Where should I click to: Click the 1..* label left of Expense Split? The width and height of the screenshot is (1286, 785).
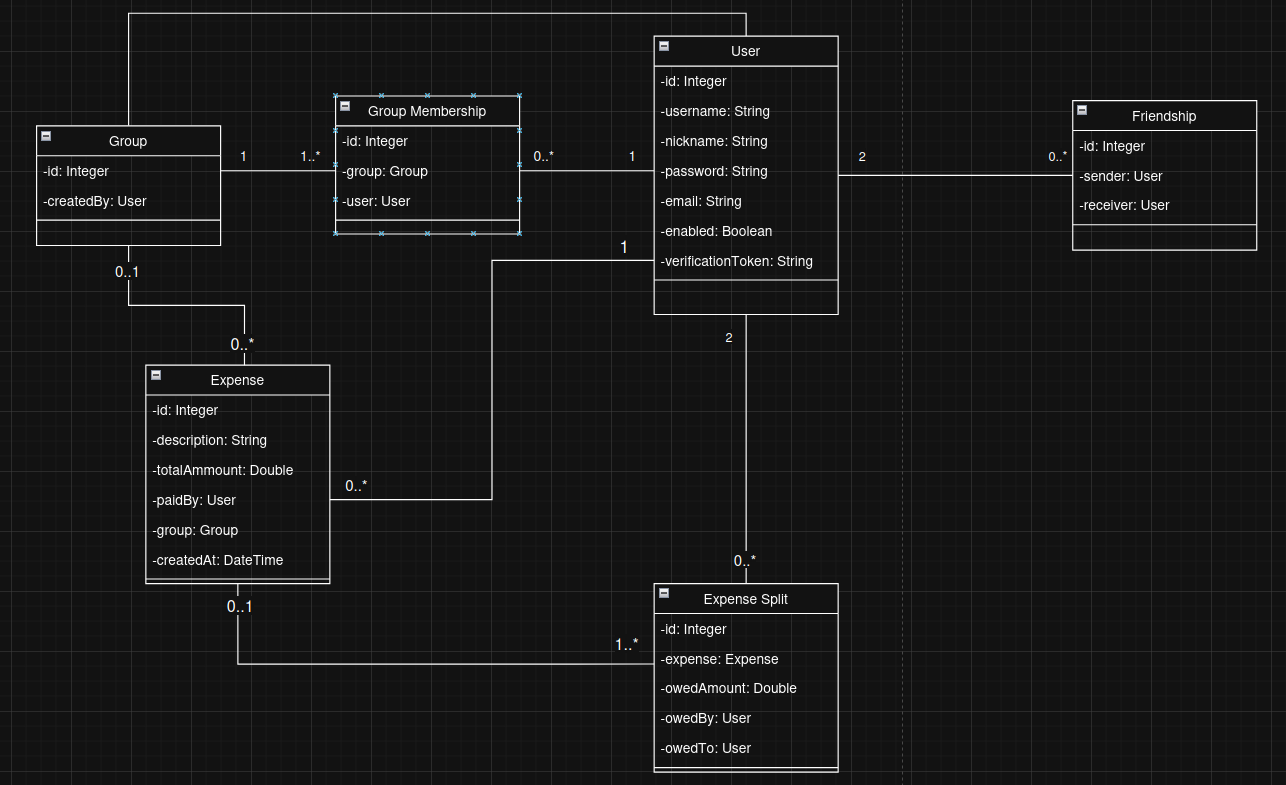[626, 645]
